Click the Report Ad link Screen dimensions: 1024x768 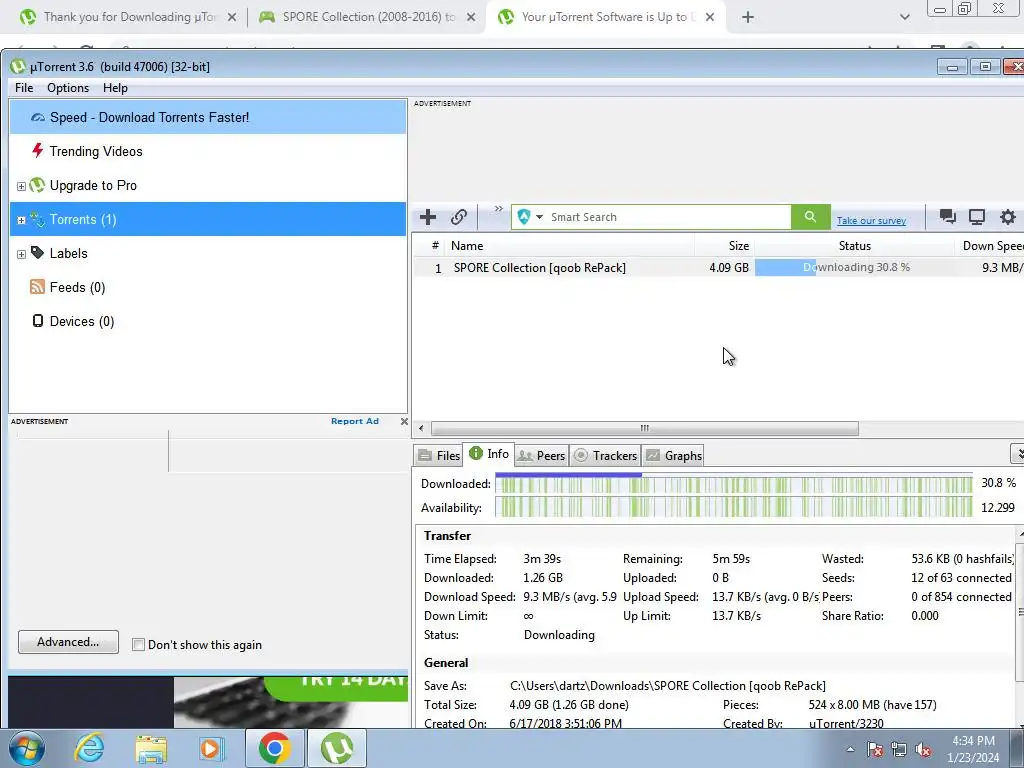[355, 421]
